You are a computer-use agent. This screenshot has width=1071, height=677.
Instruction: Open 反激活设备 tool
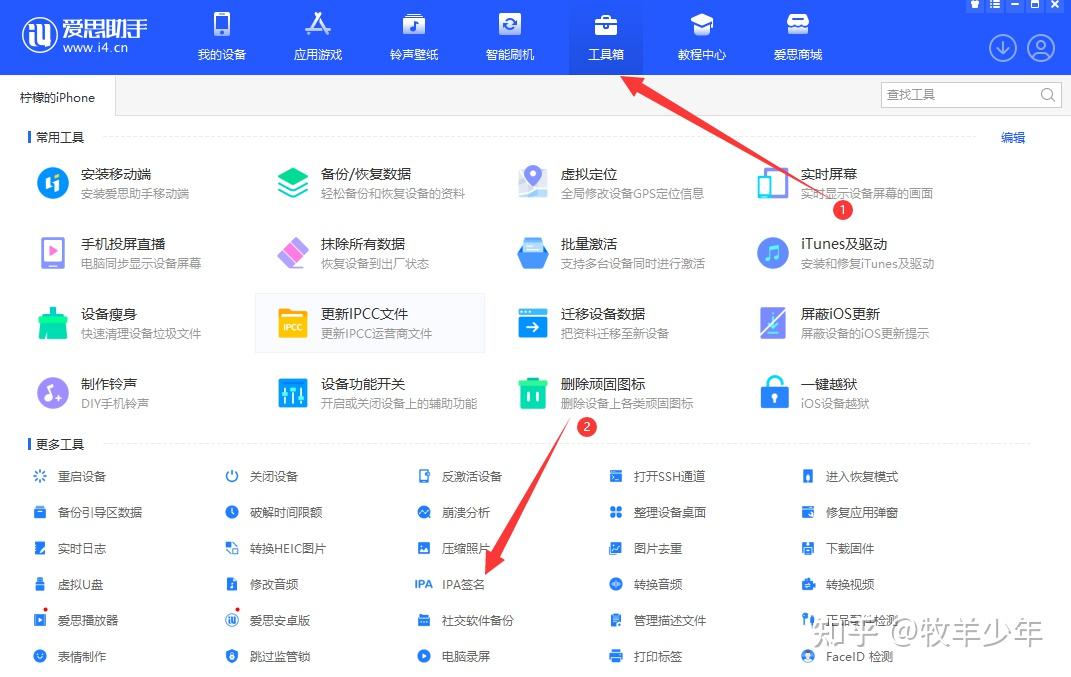460,477
